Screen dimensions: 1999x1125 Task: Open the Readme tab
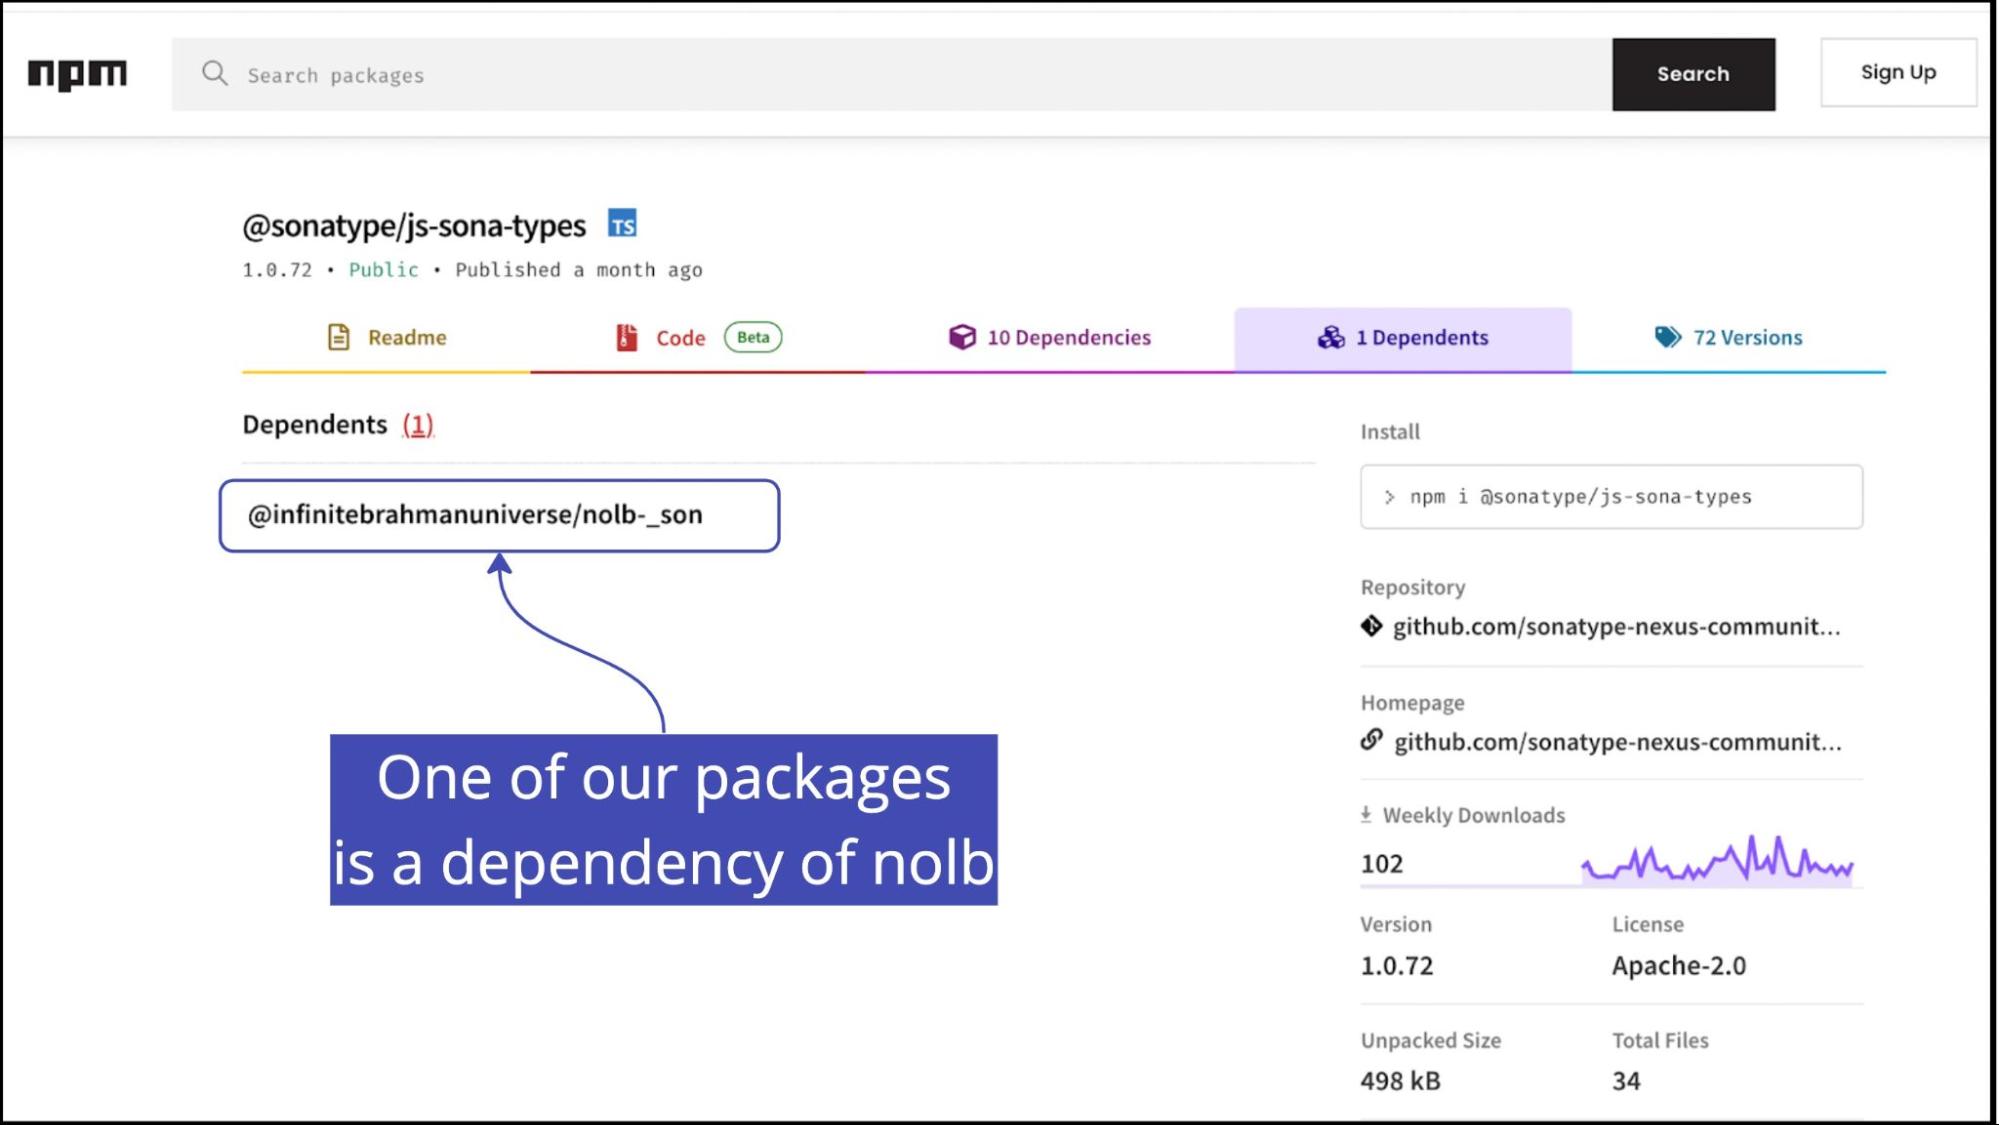(387, 338)
